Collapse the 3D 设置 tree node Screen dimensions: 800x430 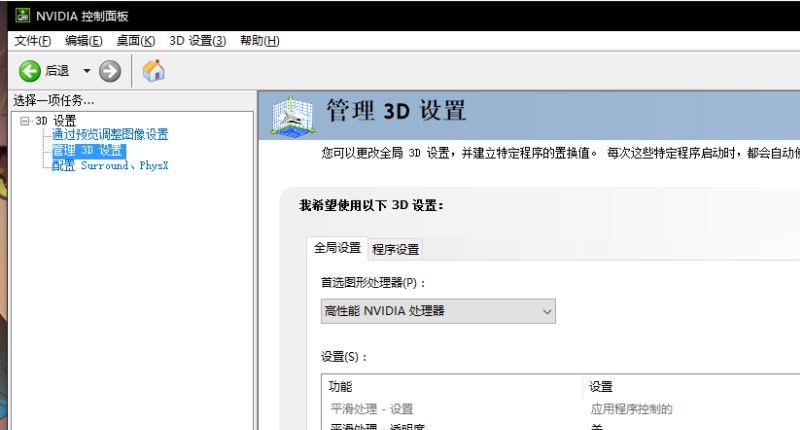click(24, 121)
